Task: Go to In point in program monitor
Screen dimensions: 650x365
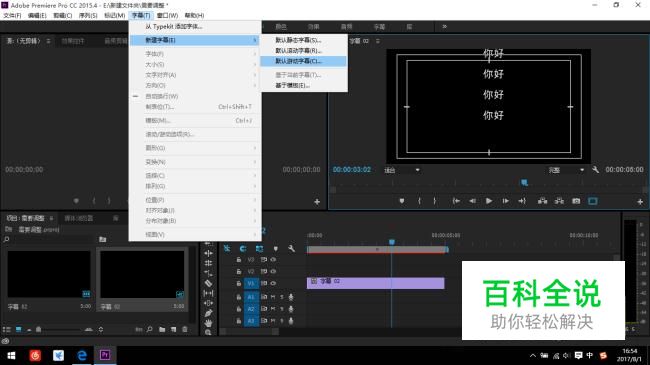Action: (456, 201)
